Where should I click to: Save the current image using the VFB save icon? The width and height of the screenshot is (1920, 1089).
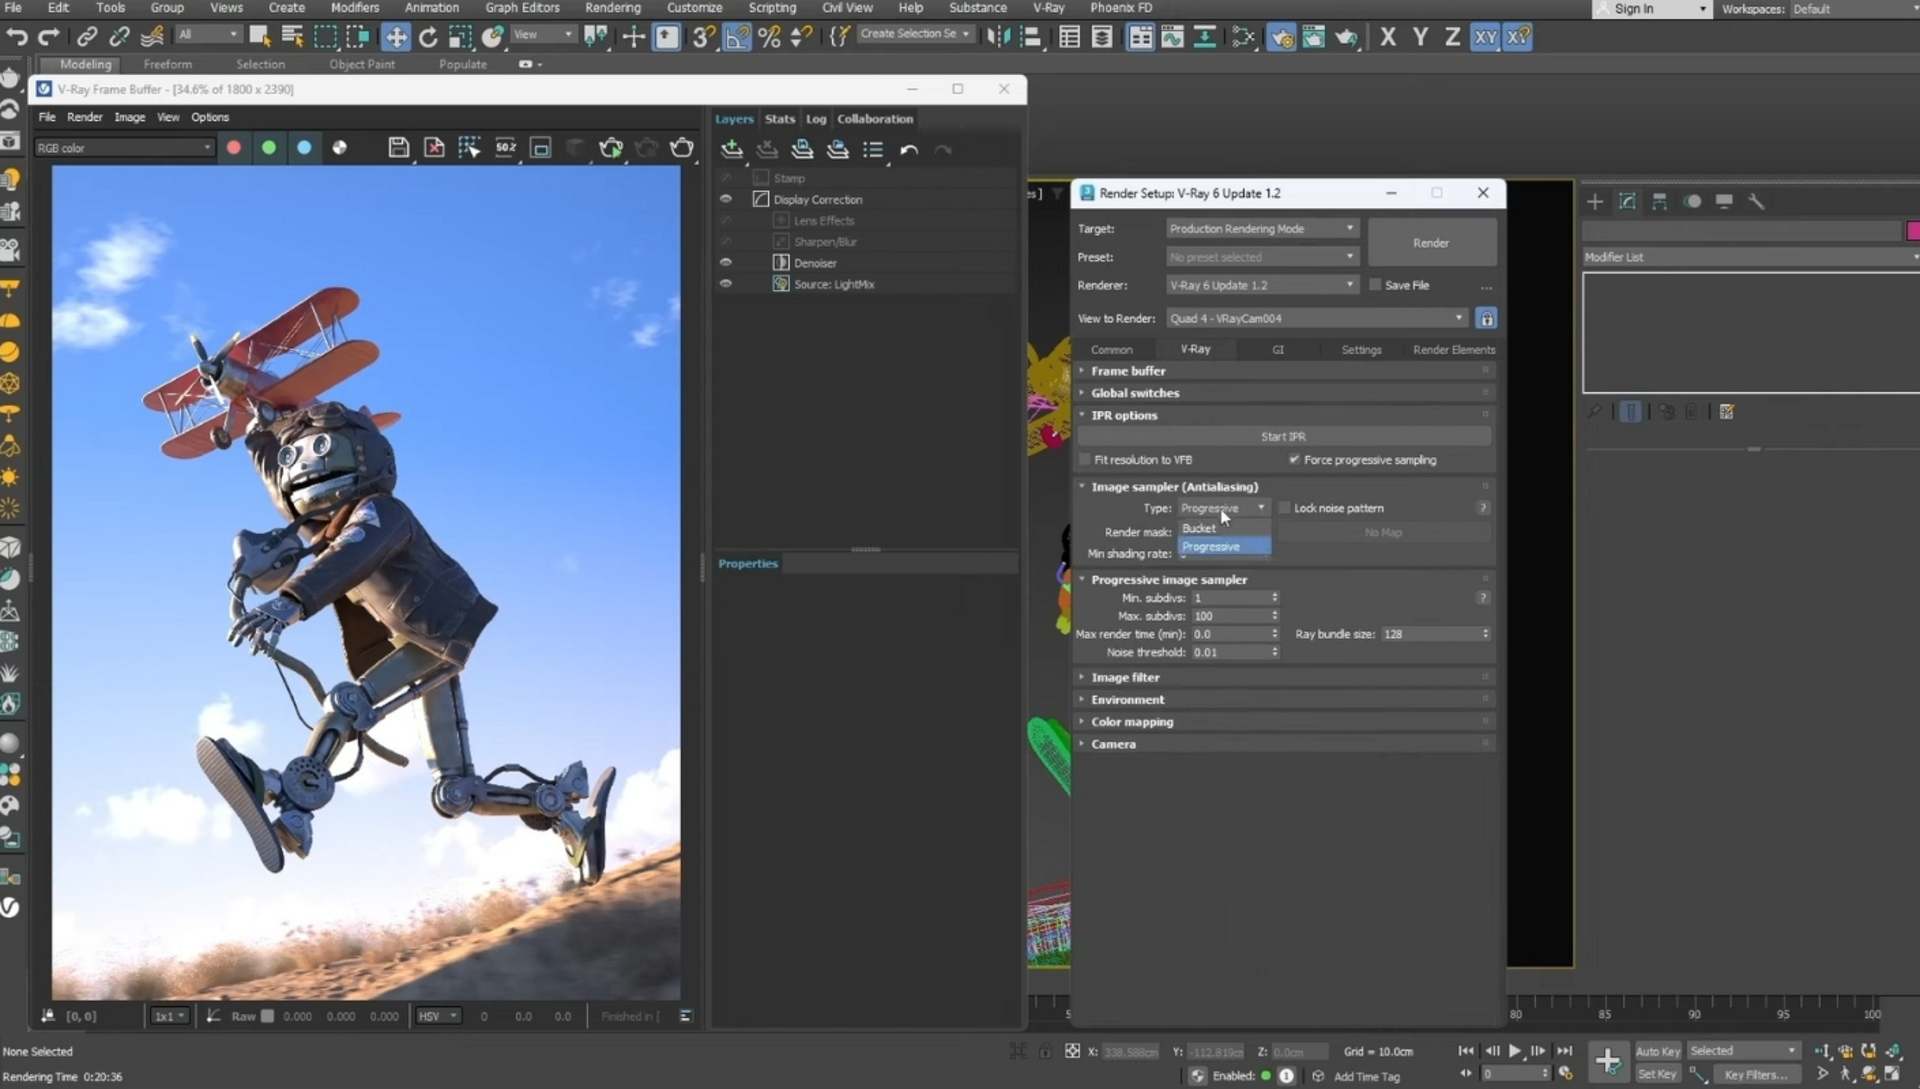tap(399, 147)
